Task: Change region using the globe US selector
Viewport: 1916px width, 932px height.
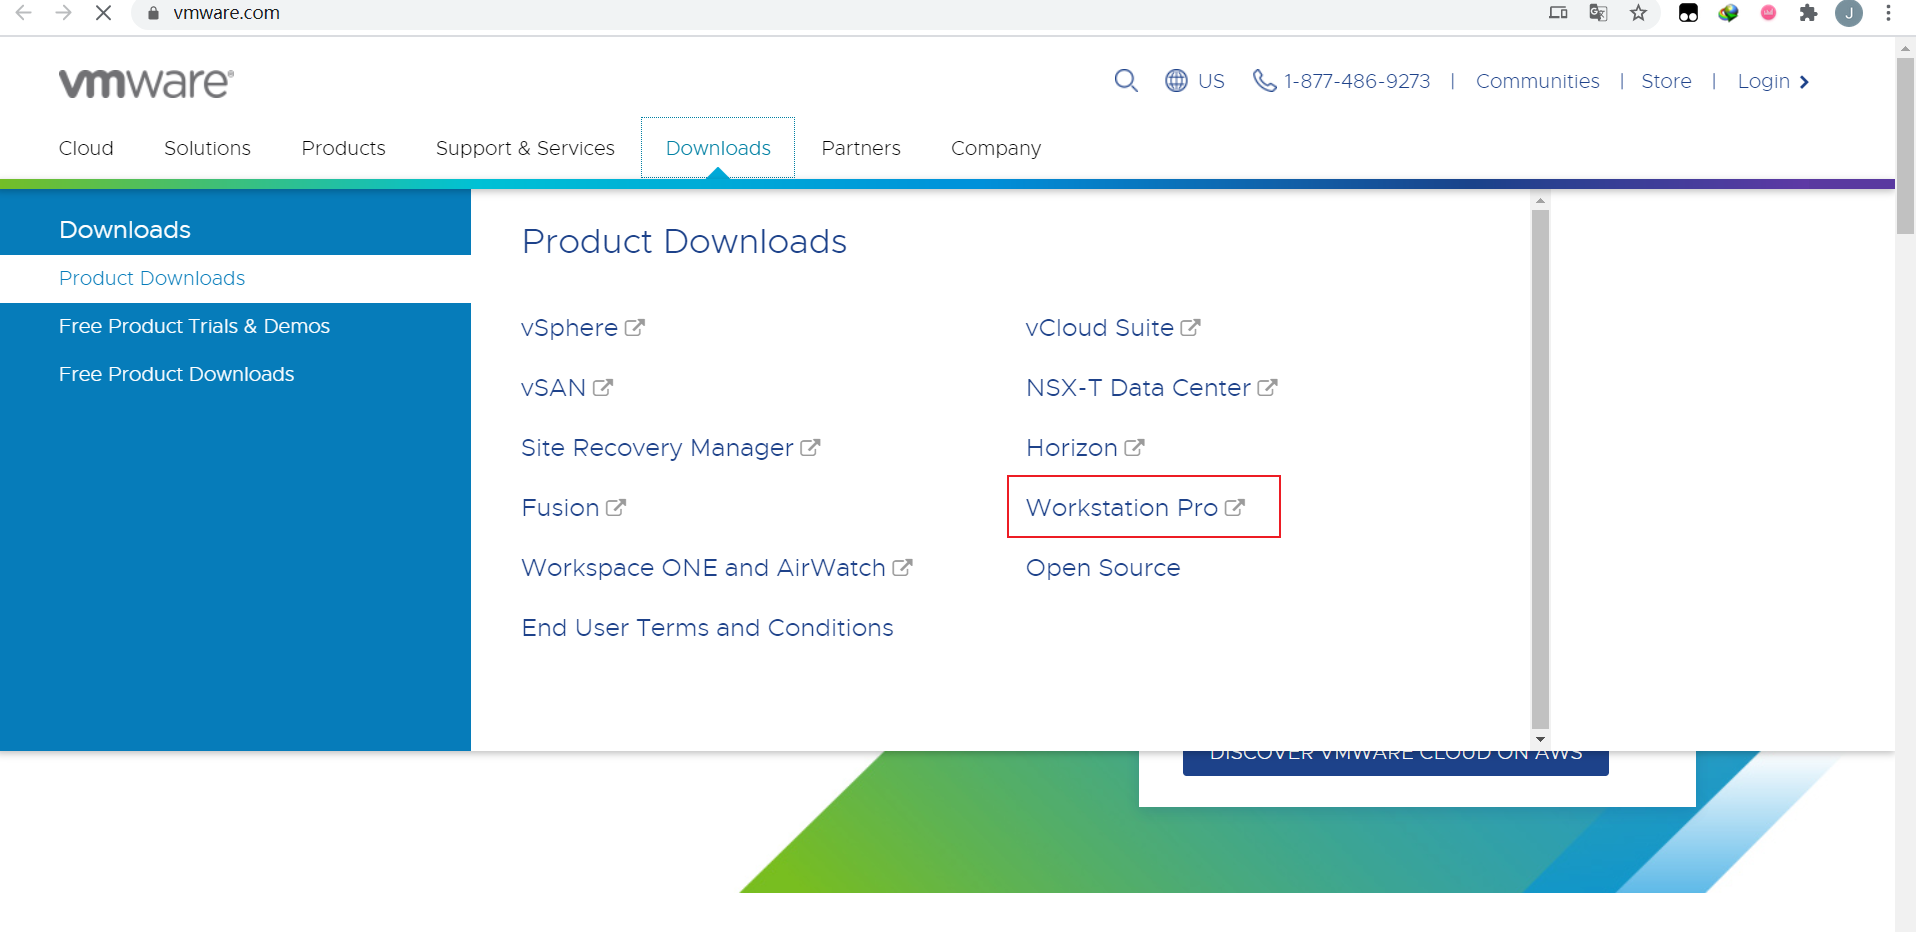Action: (1195, 81)
